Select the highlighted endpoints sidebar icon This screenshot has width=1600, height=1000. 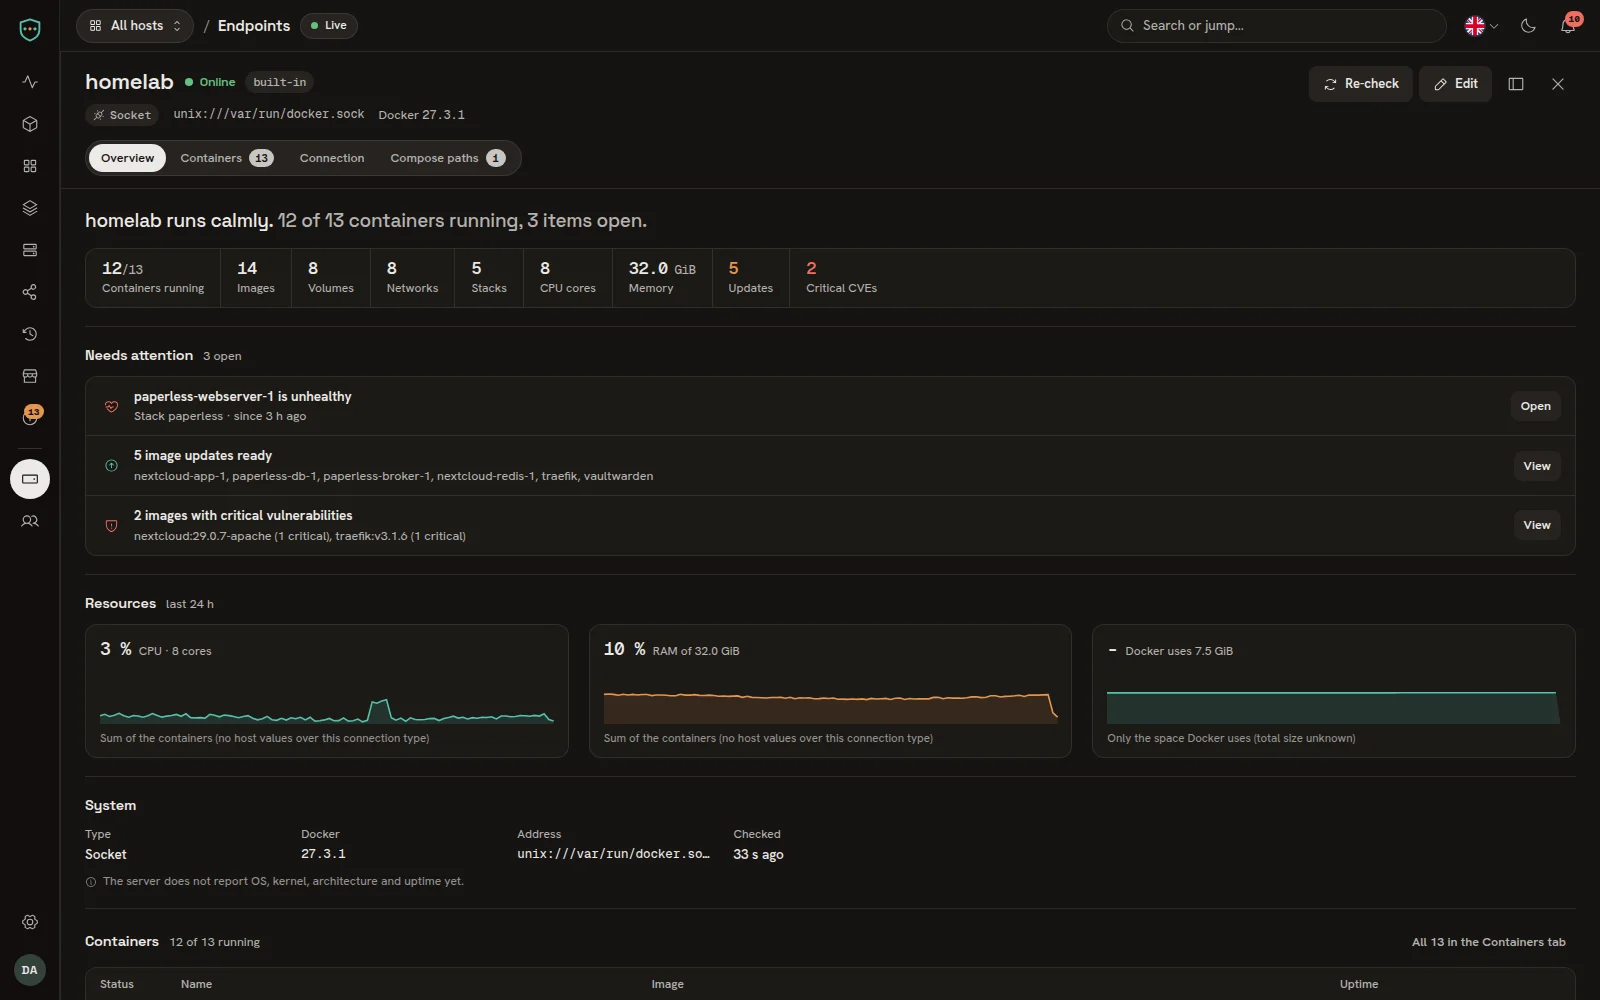tap(30, 479)
